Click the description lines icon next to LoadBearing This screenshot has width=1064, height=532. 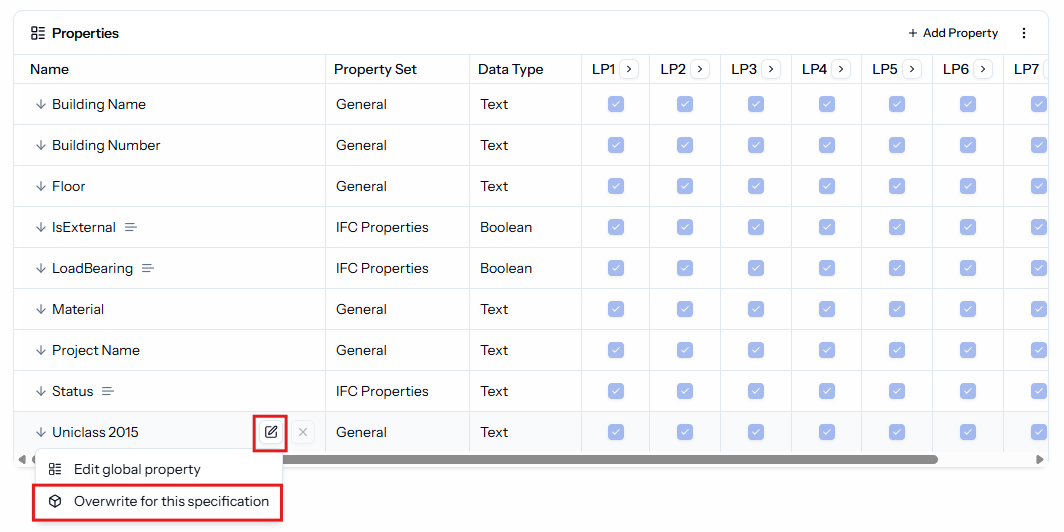tap(148, 269)
